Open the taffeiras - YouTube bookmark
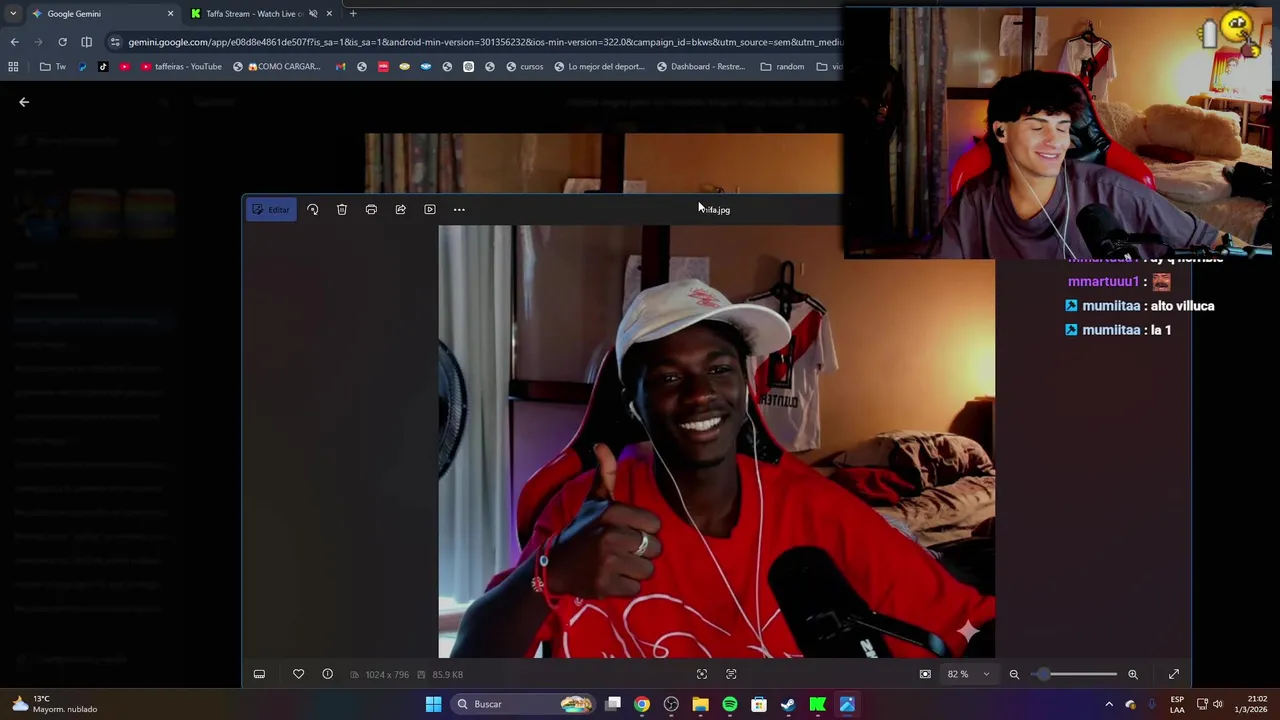1280x720 pixels. point(181,67)
